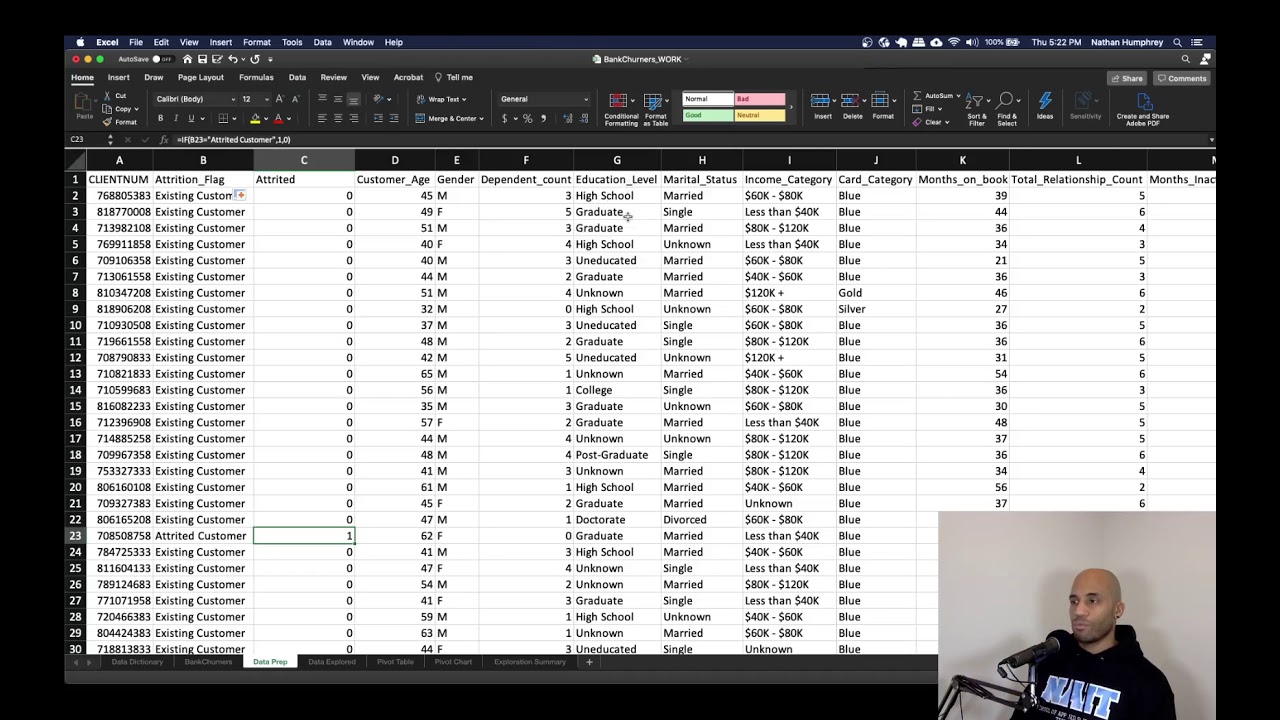Click the fx Insert Function icon

[x=163, y=140]
